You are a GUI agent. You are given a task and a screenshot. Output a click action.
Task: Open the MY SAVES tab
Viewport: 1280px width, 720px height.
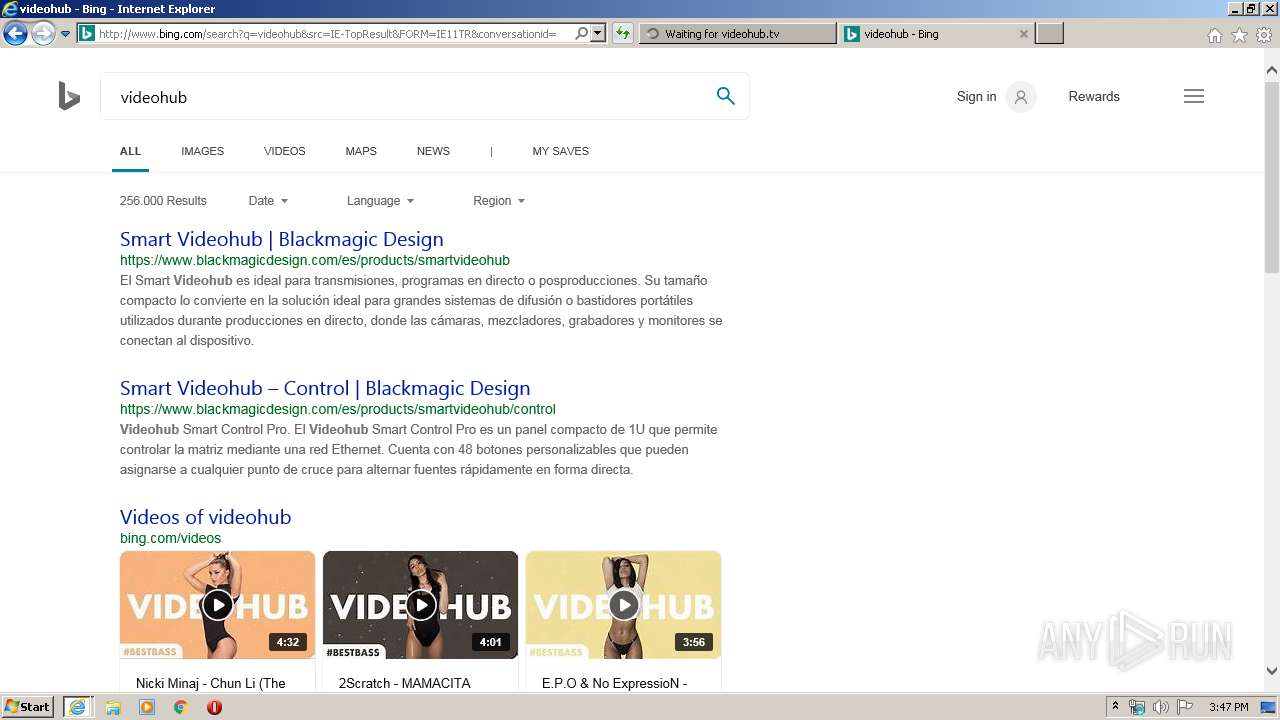560,152
